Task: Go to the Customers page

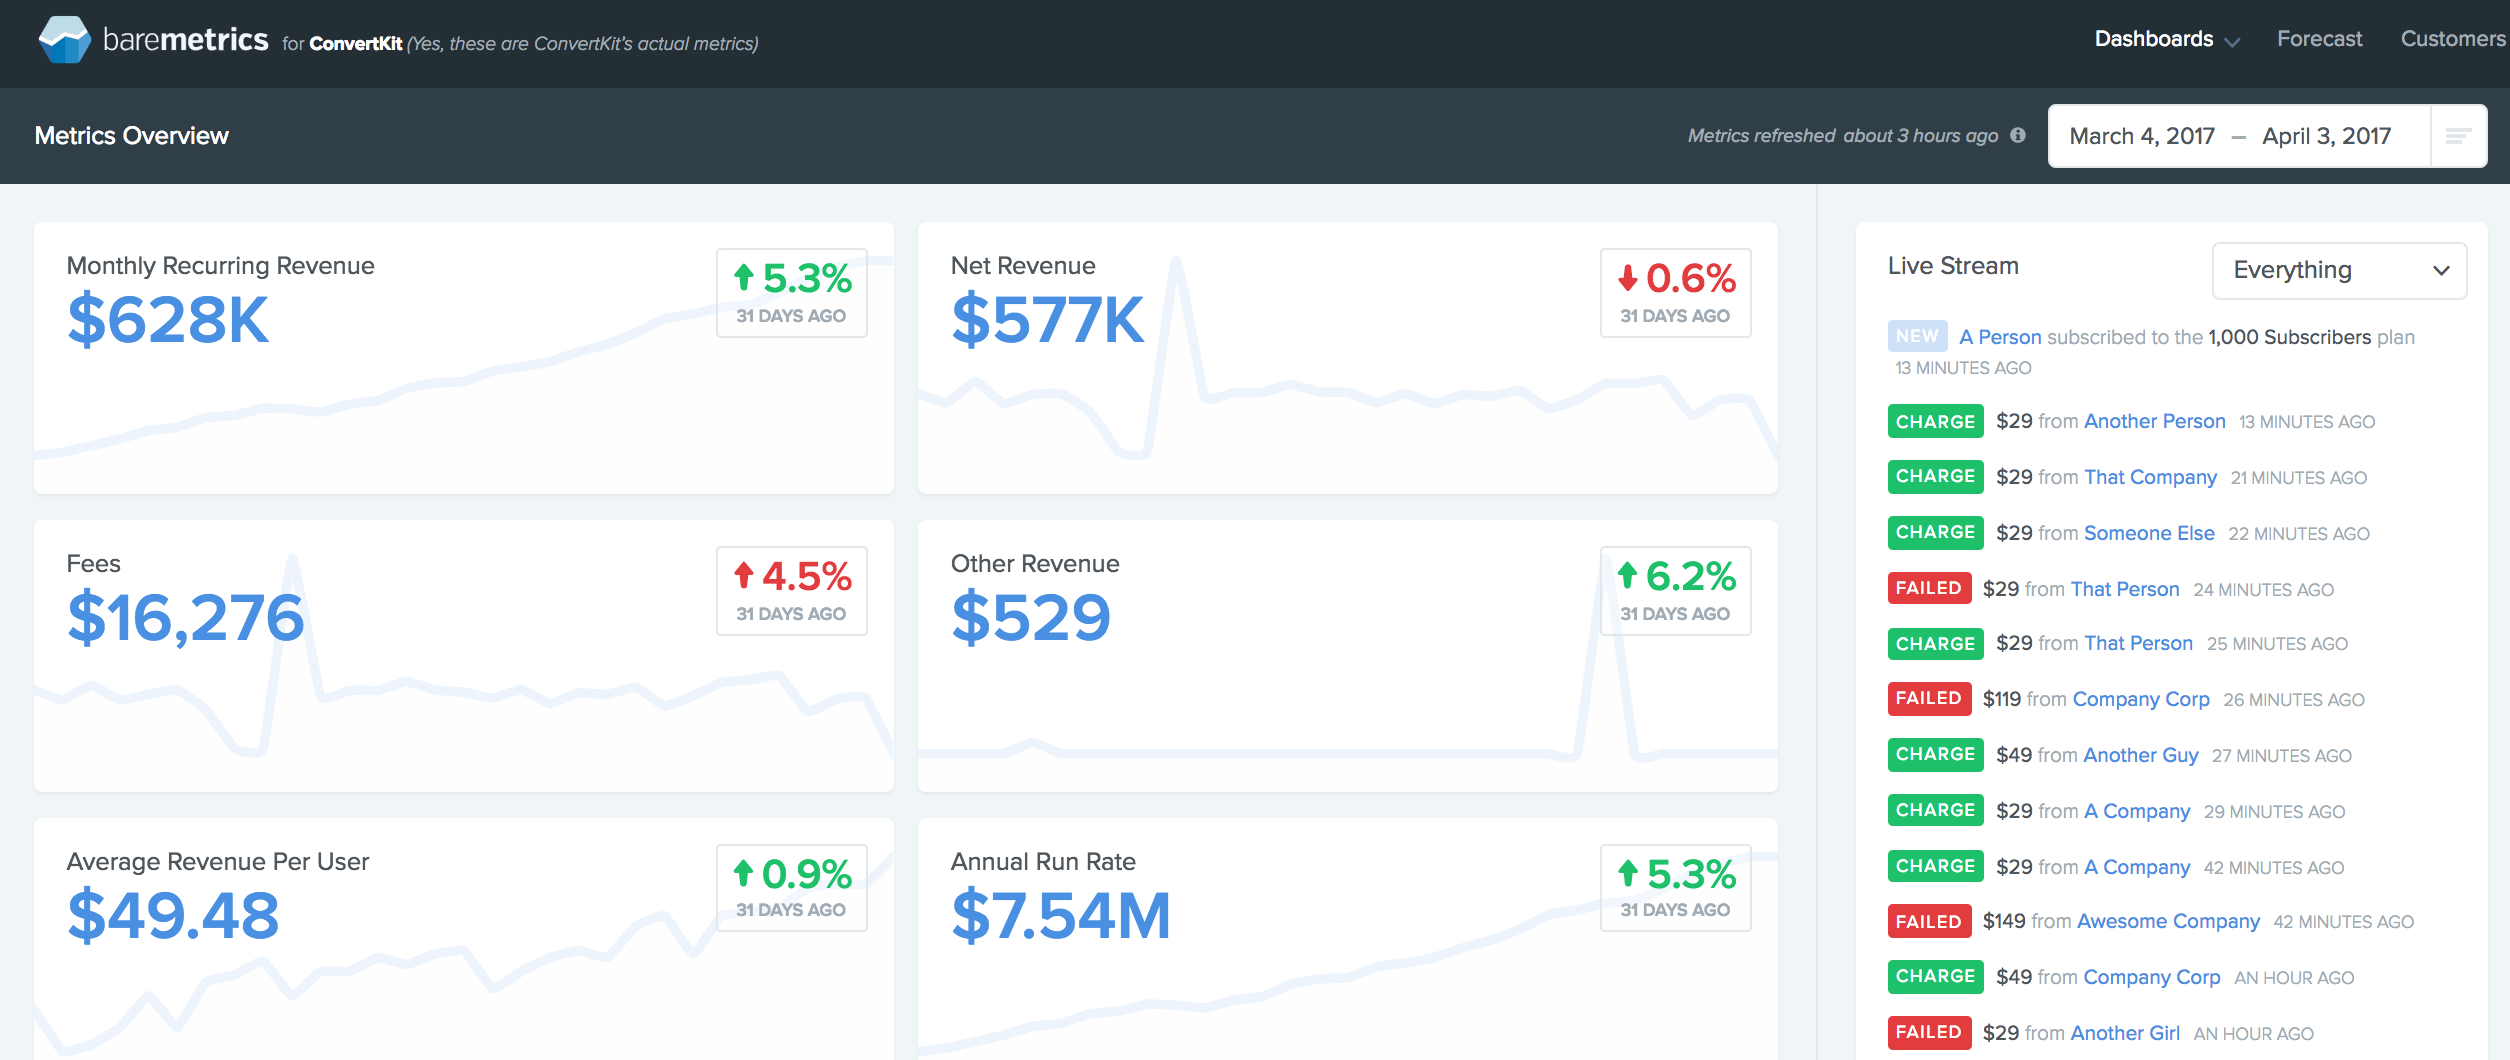Action: 2453,39
